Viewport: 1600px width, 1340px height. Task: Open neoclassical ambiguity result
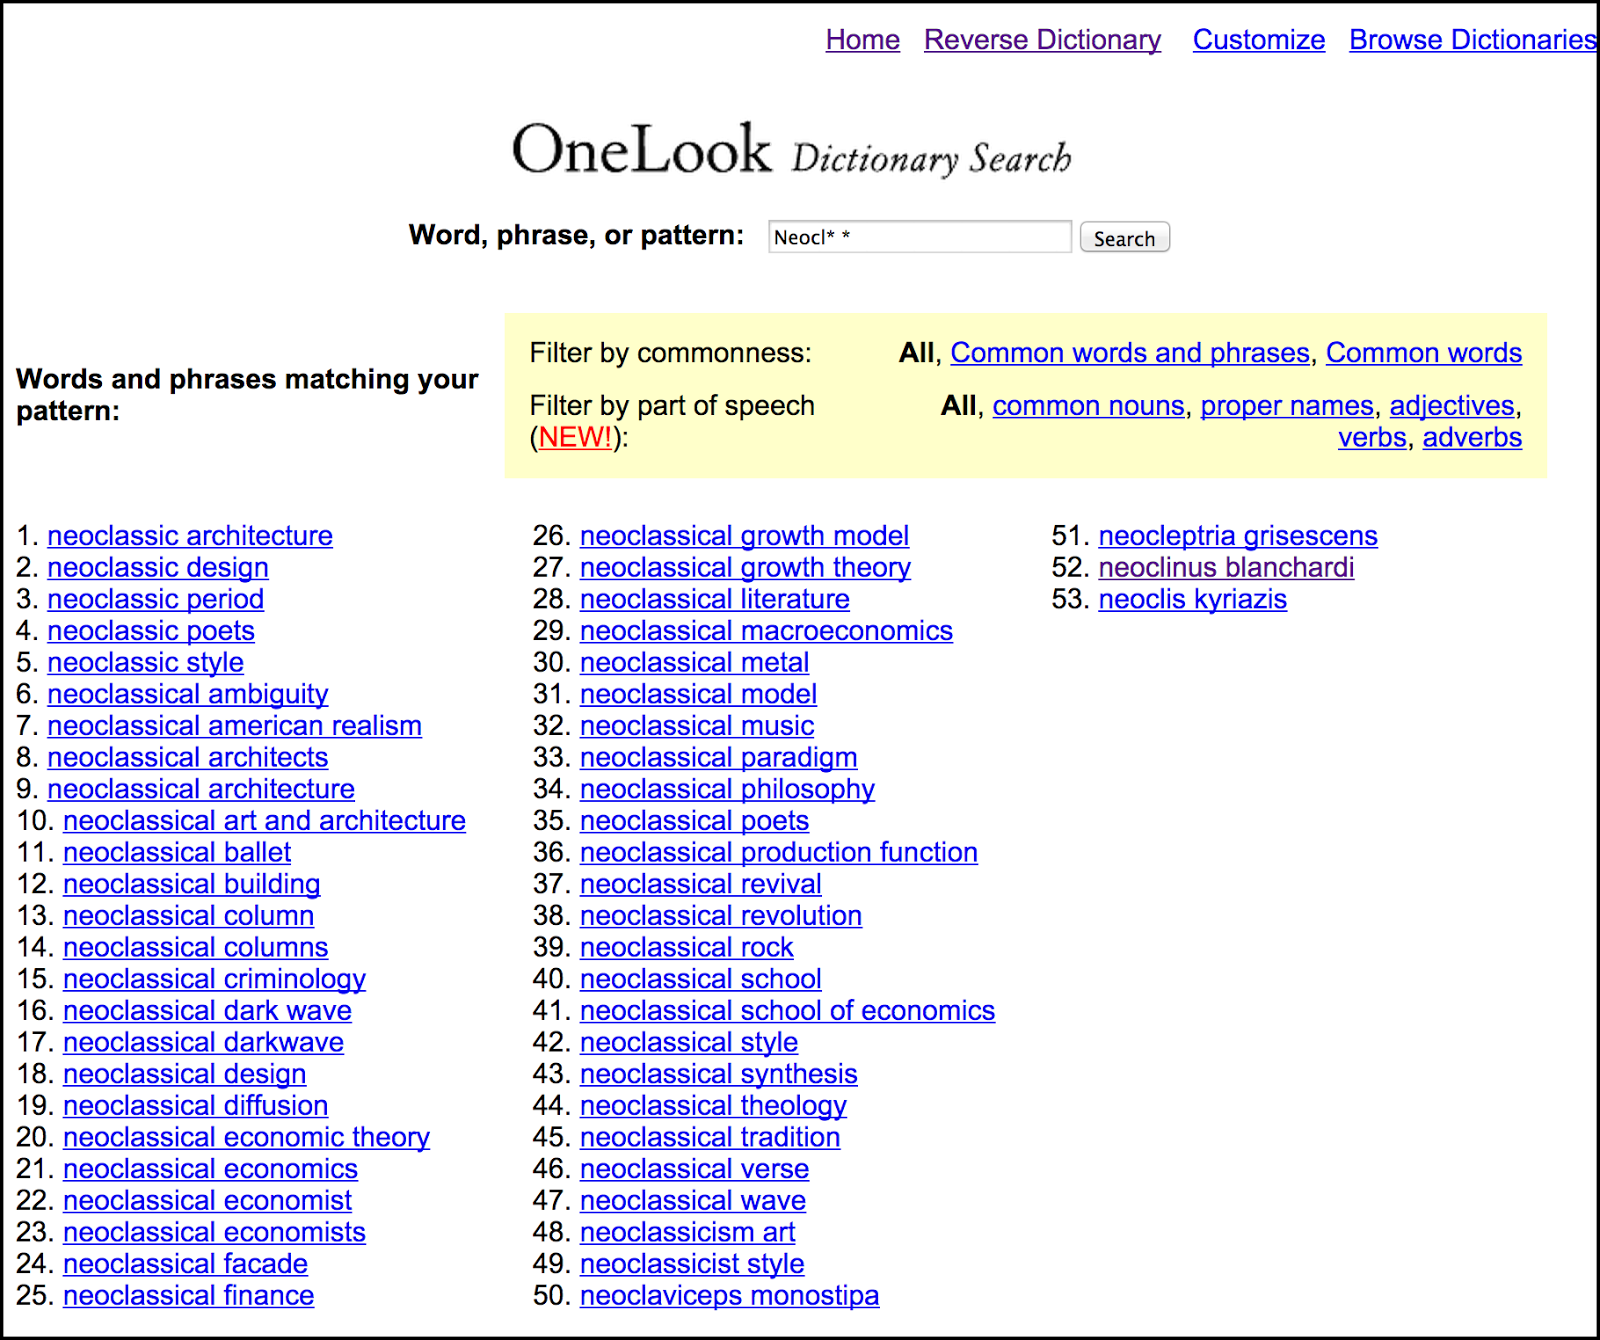[187, 694]
